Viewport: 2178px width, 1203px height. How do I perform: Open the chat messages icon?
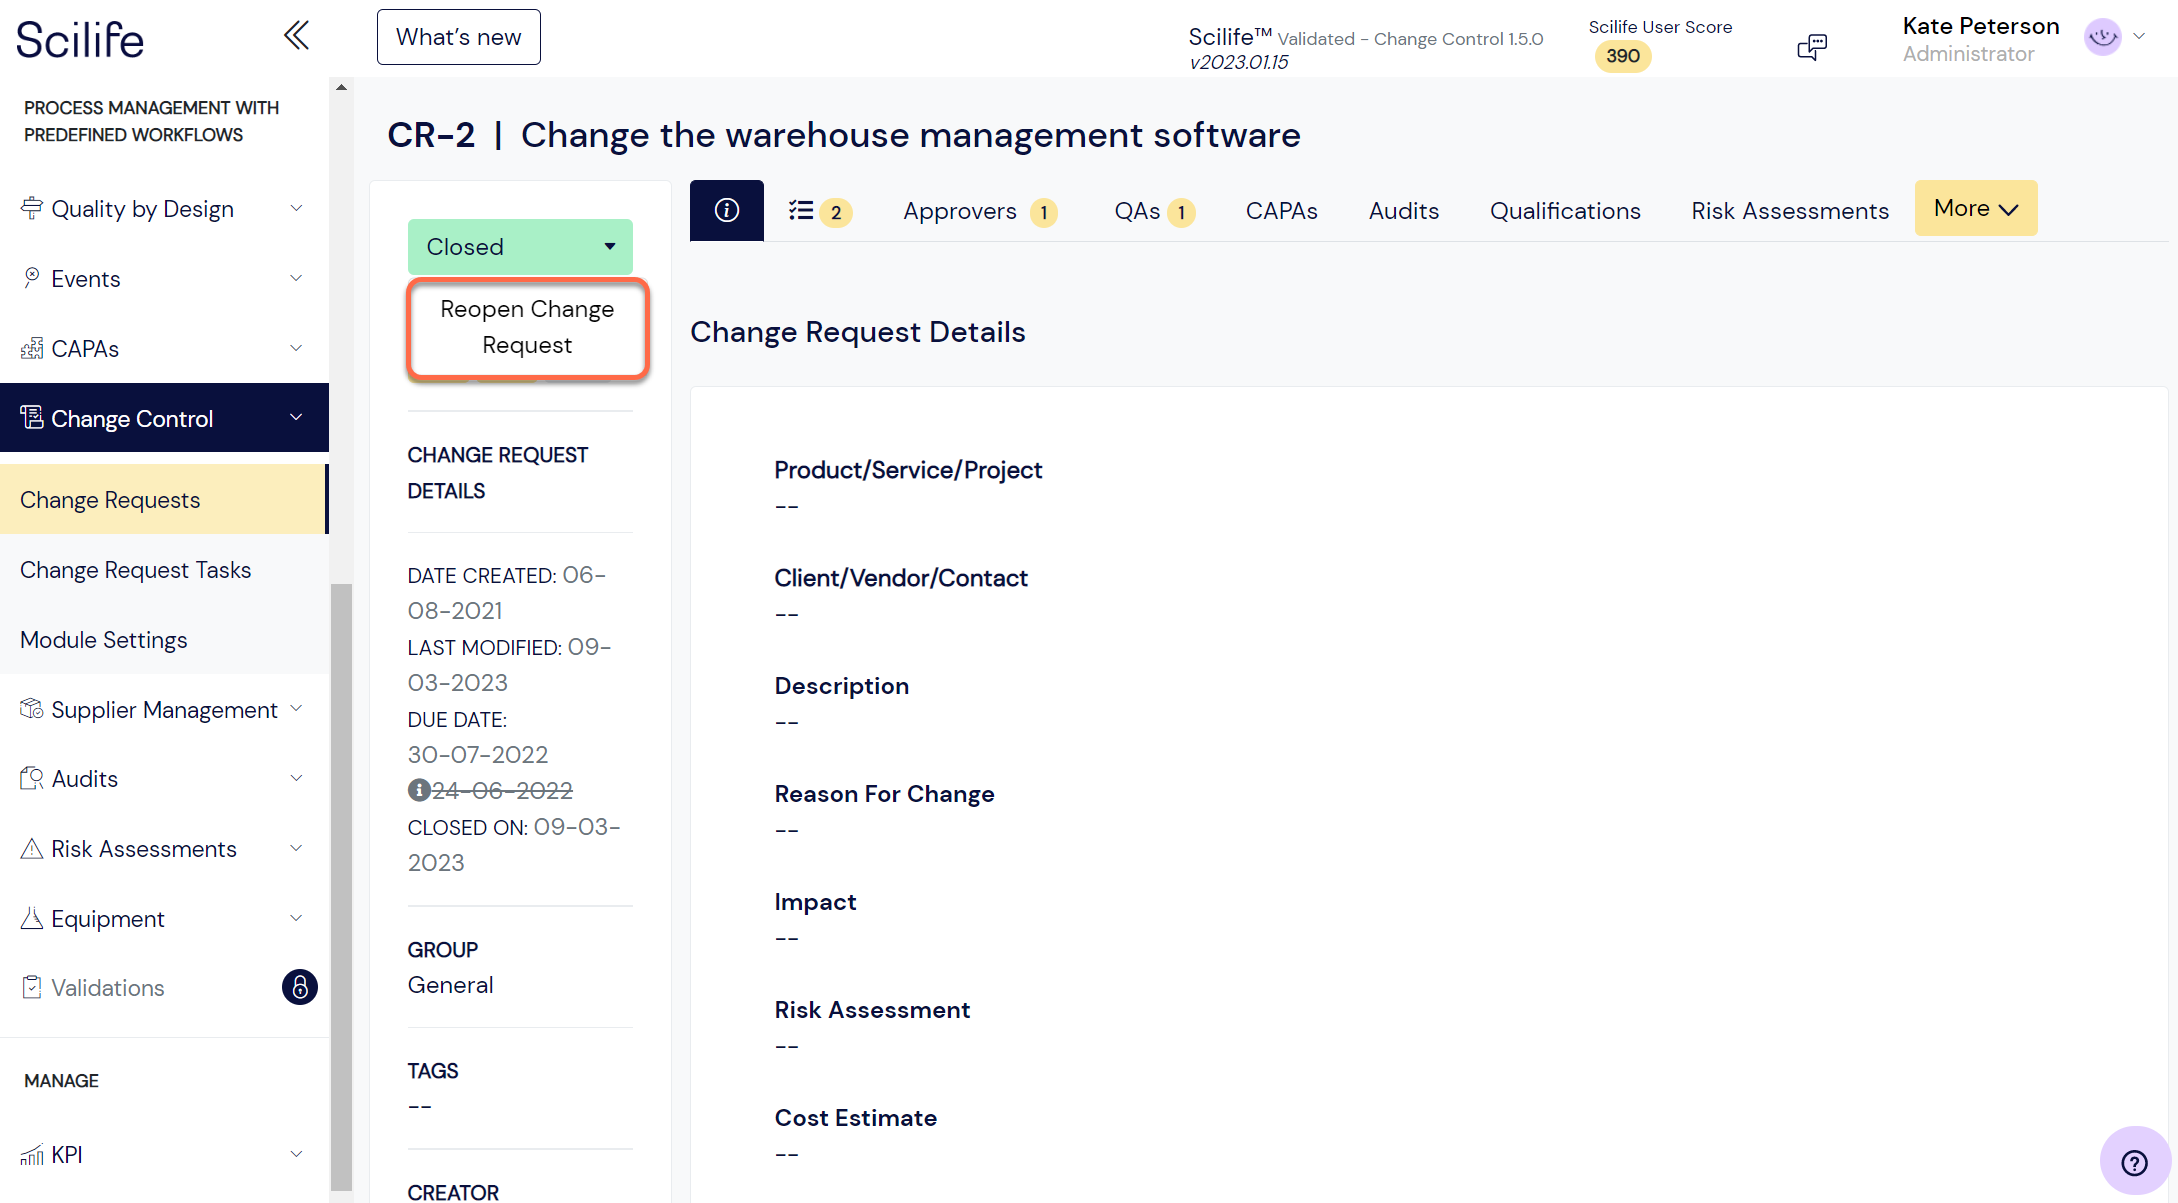click(x=1812, y=46)
